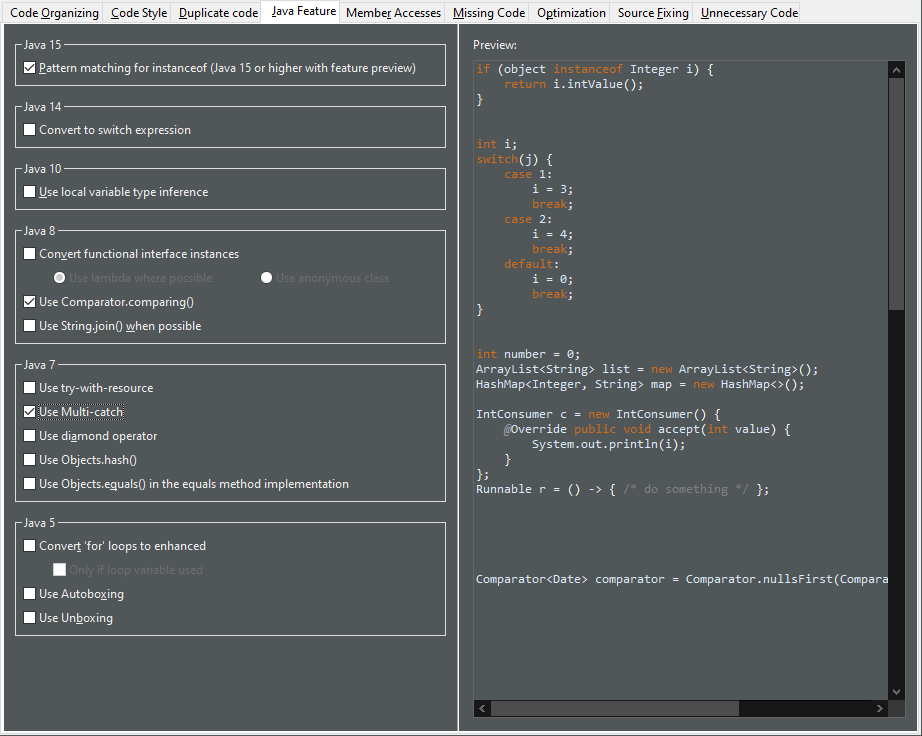Viewport: 922px width, 736px height.
Task: Enable the Use Autoboxing option
Action: coord(29,594)
